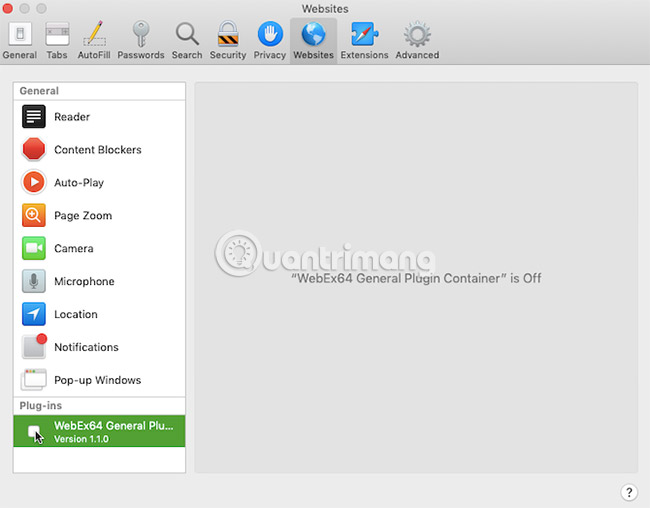Choose the Microphone label
650x508 pixels.
pyautogui.click(x=85, y=282)
